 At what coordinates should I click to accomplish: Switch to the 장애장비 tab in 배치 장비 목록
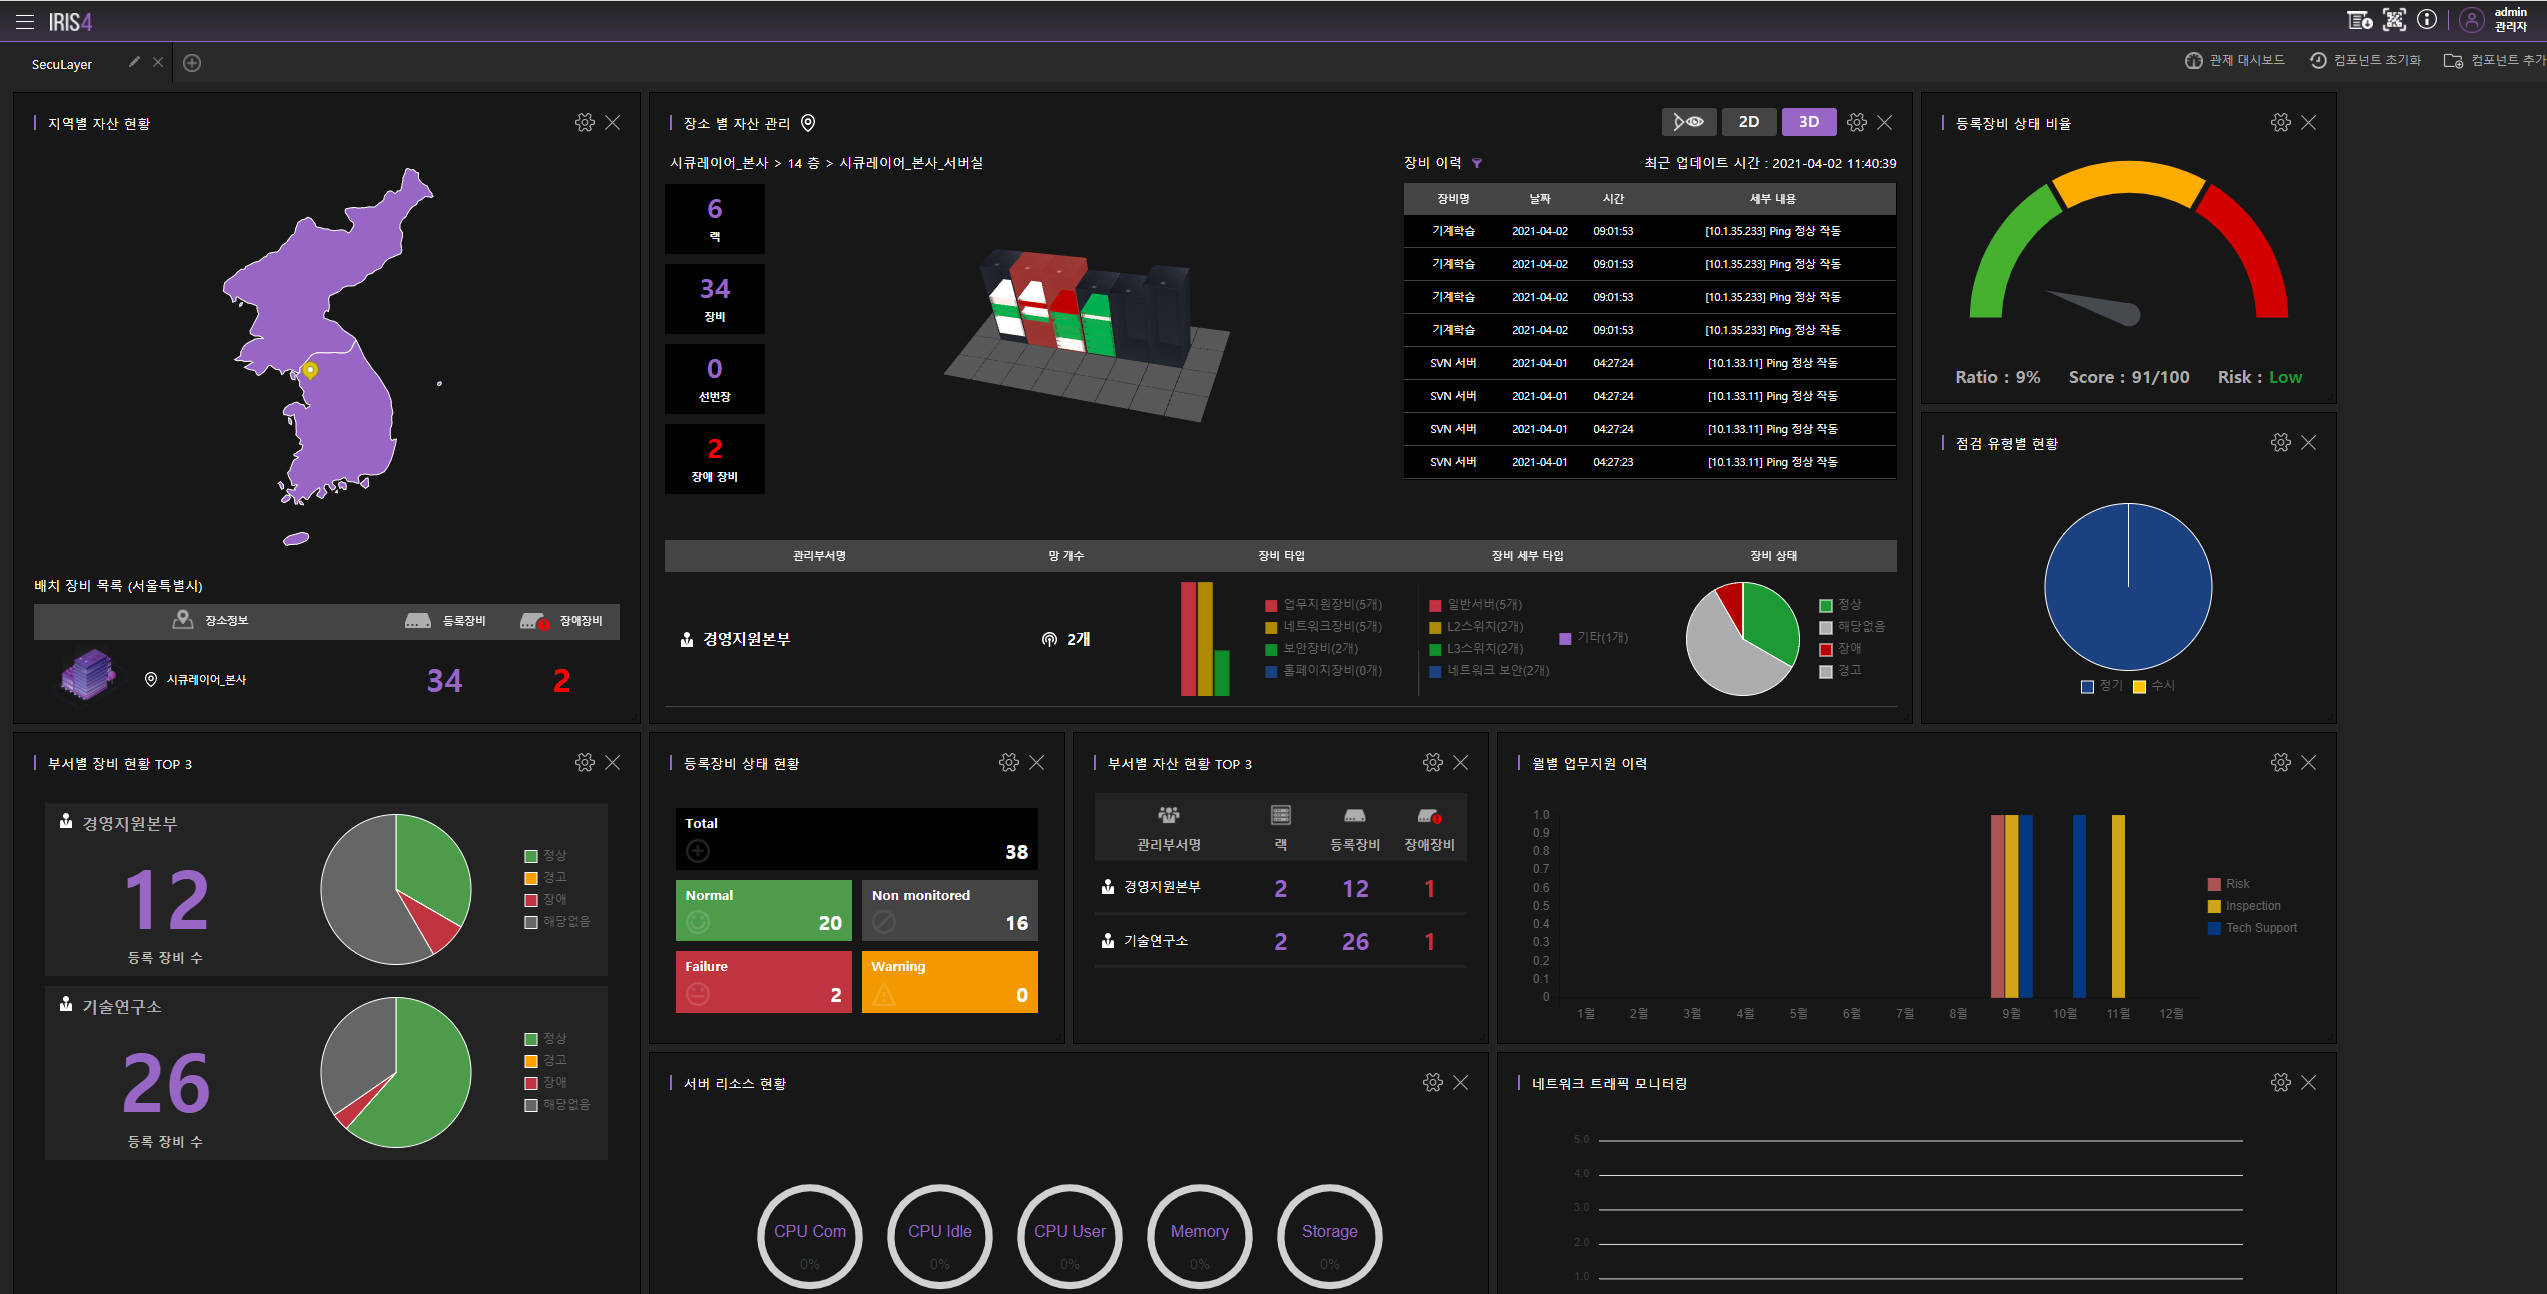(x=563, y=620)
